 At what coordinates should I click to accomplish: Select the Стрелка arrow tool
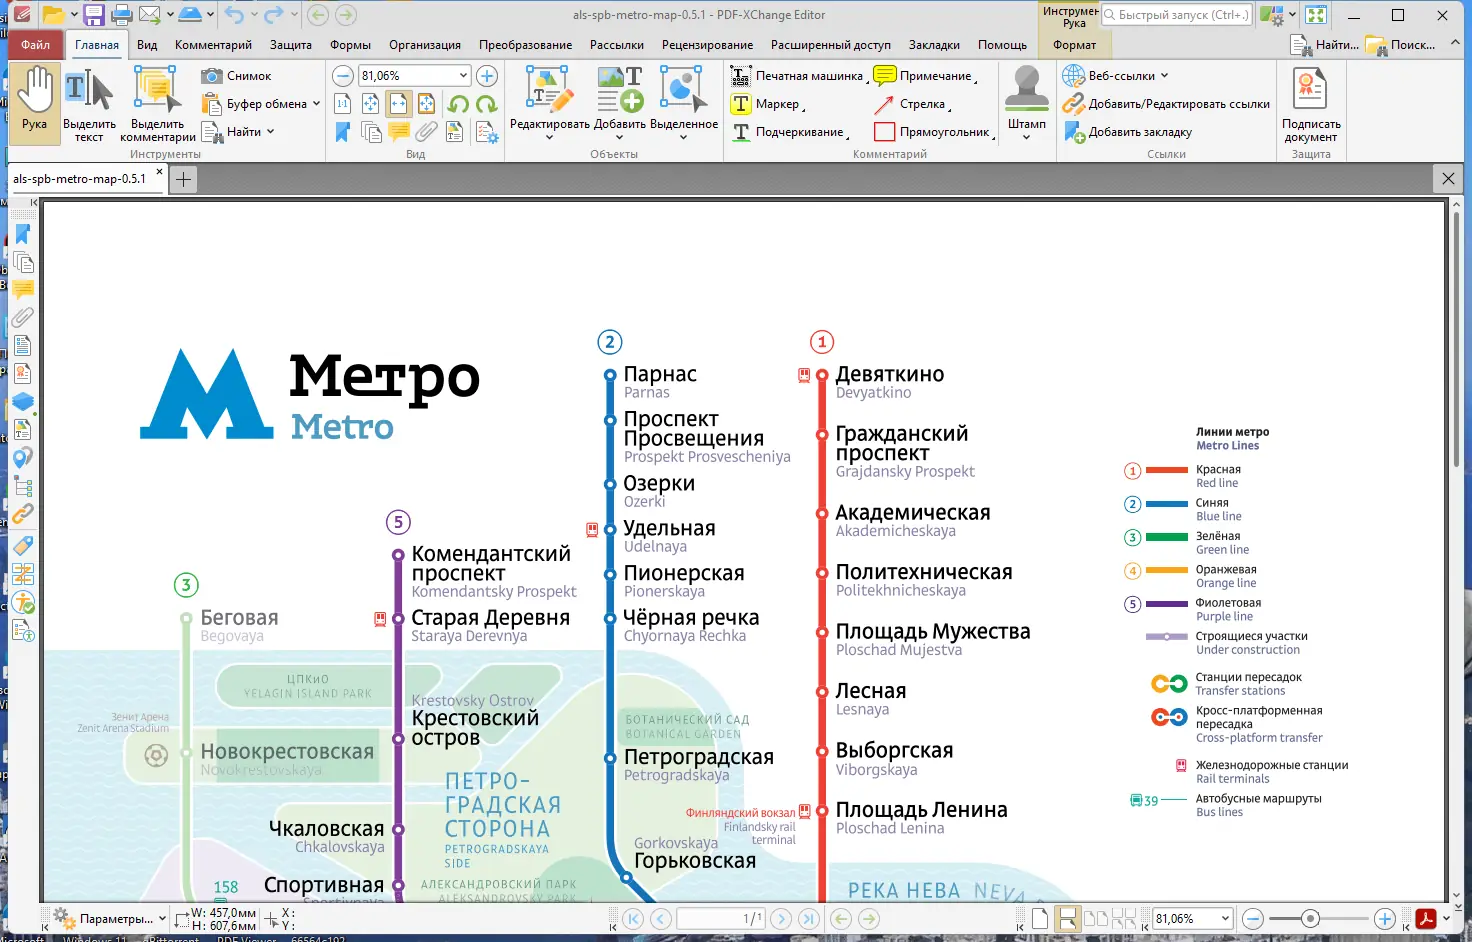[x=911, y=104]
